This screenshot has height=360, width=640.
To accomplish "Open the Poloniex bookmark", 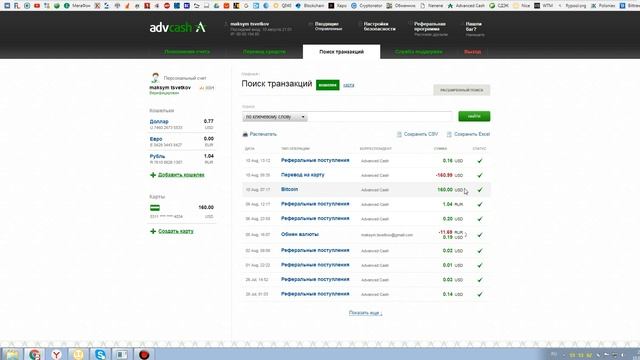I will (x=604, y=6).
